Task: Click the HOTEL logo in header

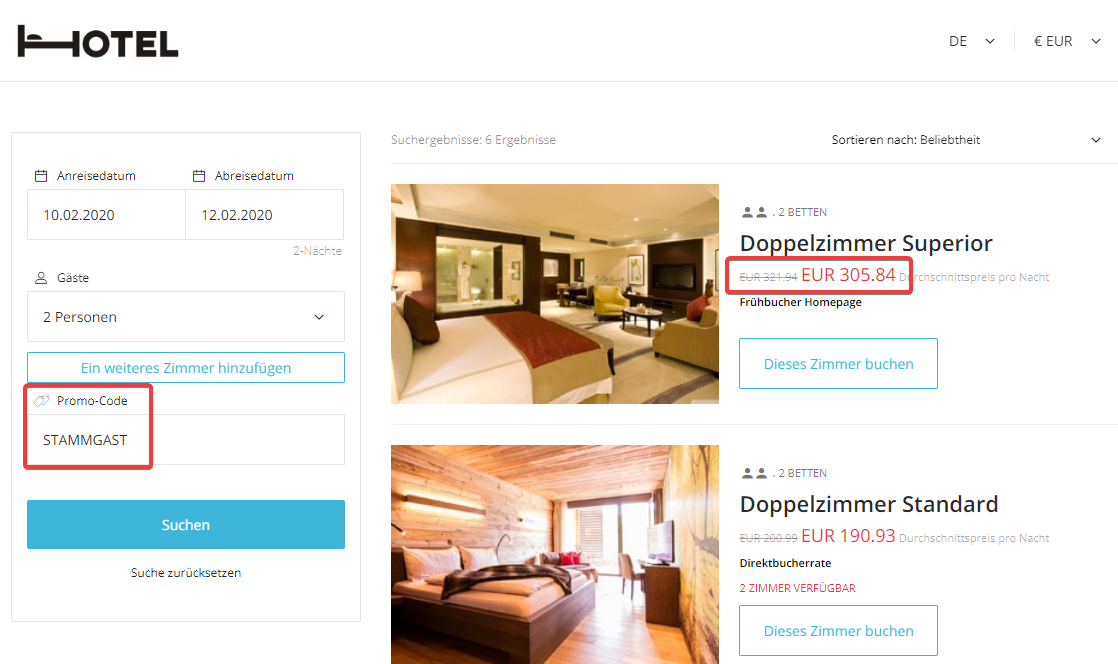Action: pos(98,41)
